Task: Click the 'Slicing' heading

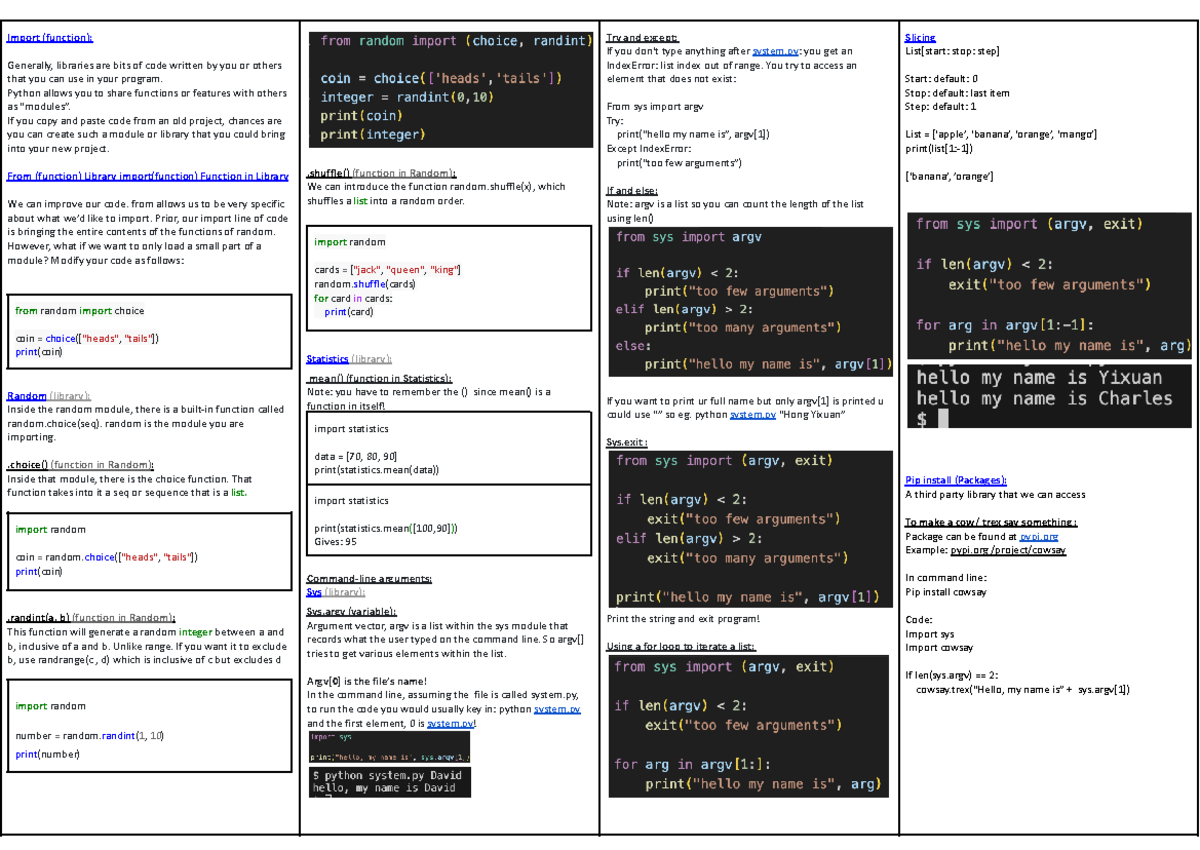Action: click(x=920, y=38)
